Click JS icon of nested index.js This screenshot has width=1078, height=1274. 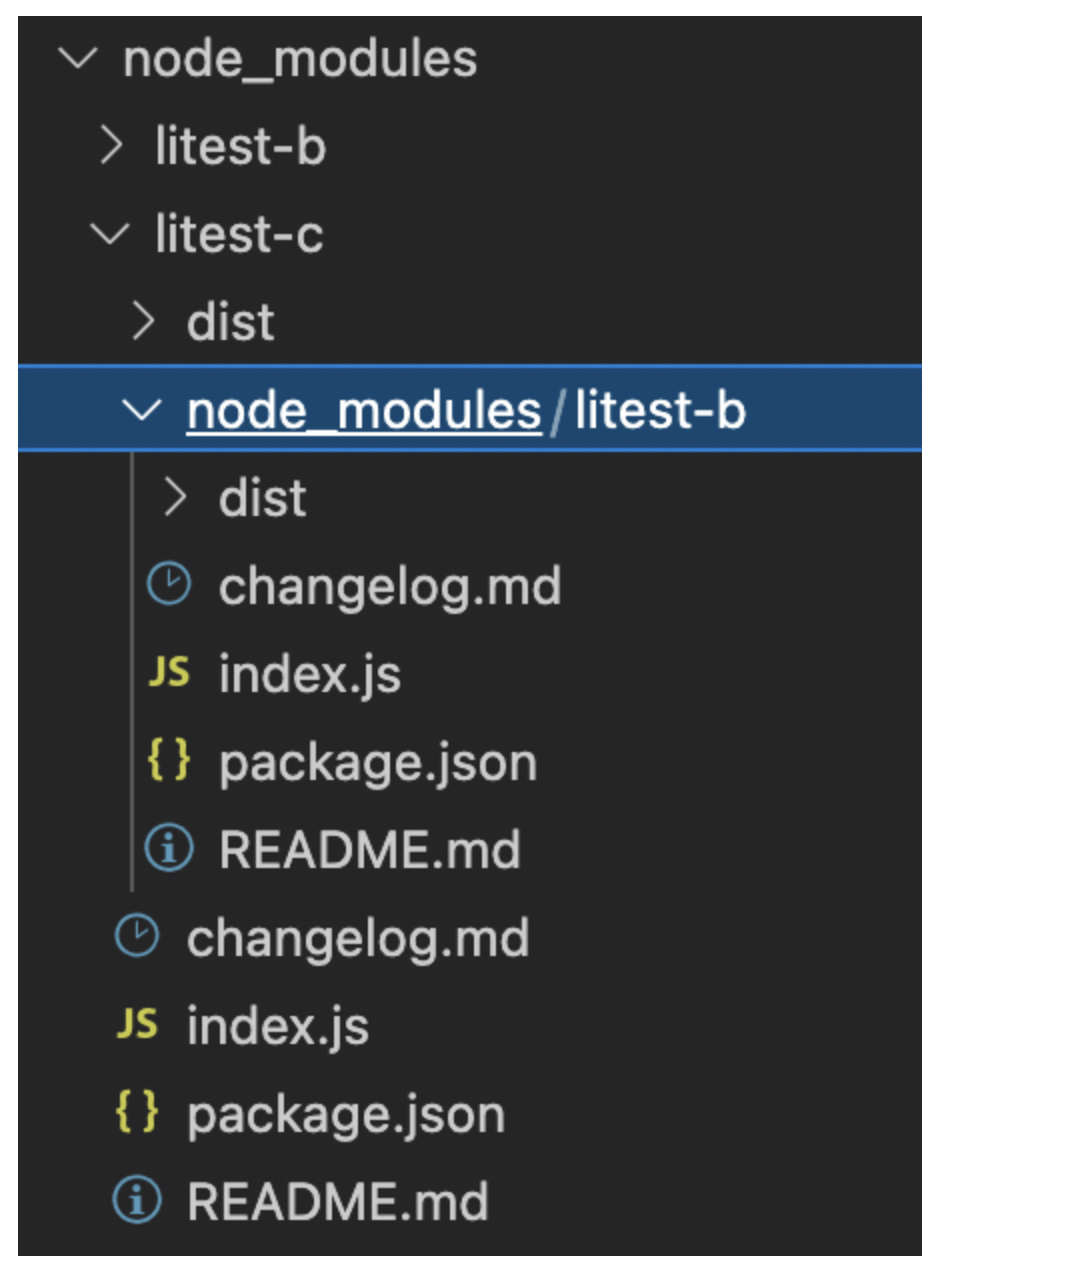tap(169, 673)
